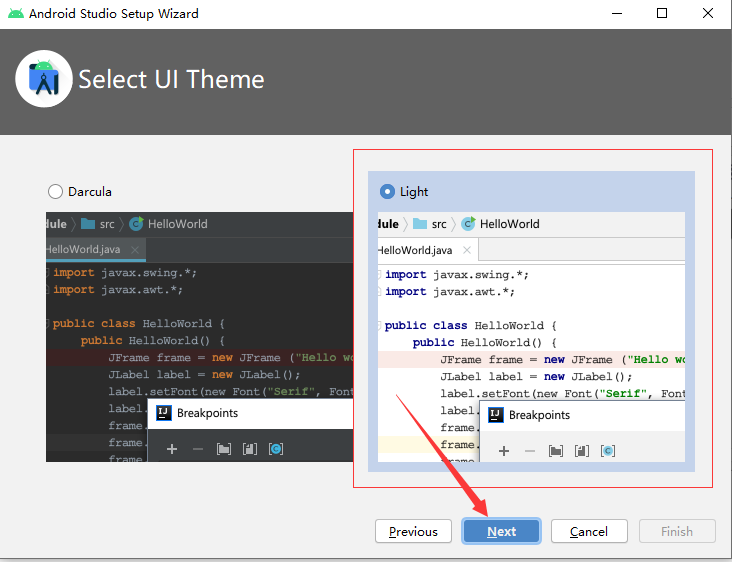Click the Android Studio Setup Wizard title

pyautogui.click(x=113, y=14)
